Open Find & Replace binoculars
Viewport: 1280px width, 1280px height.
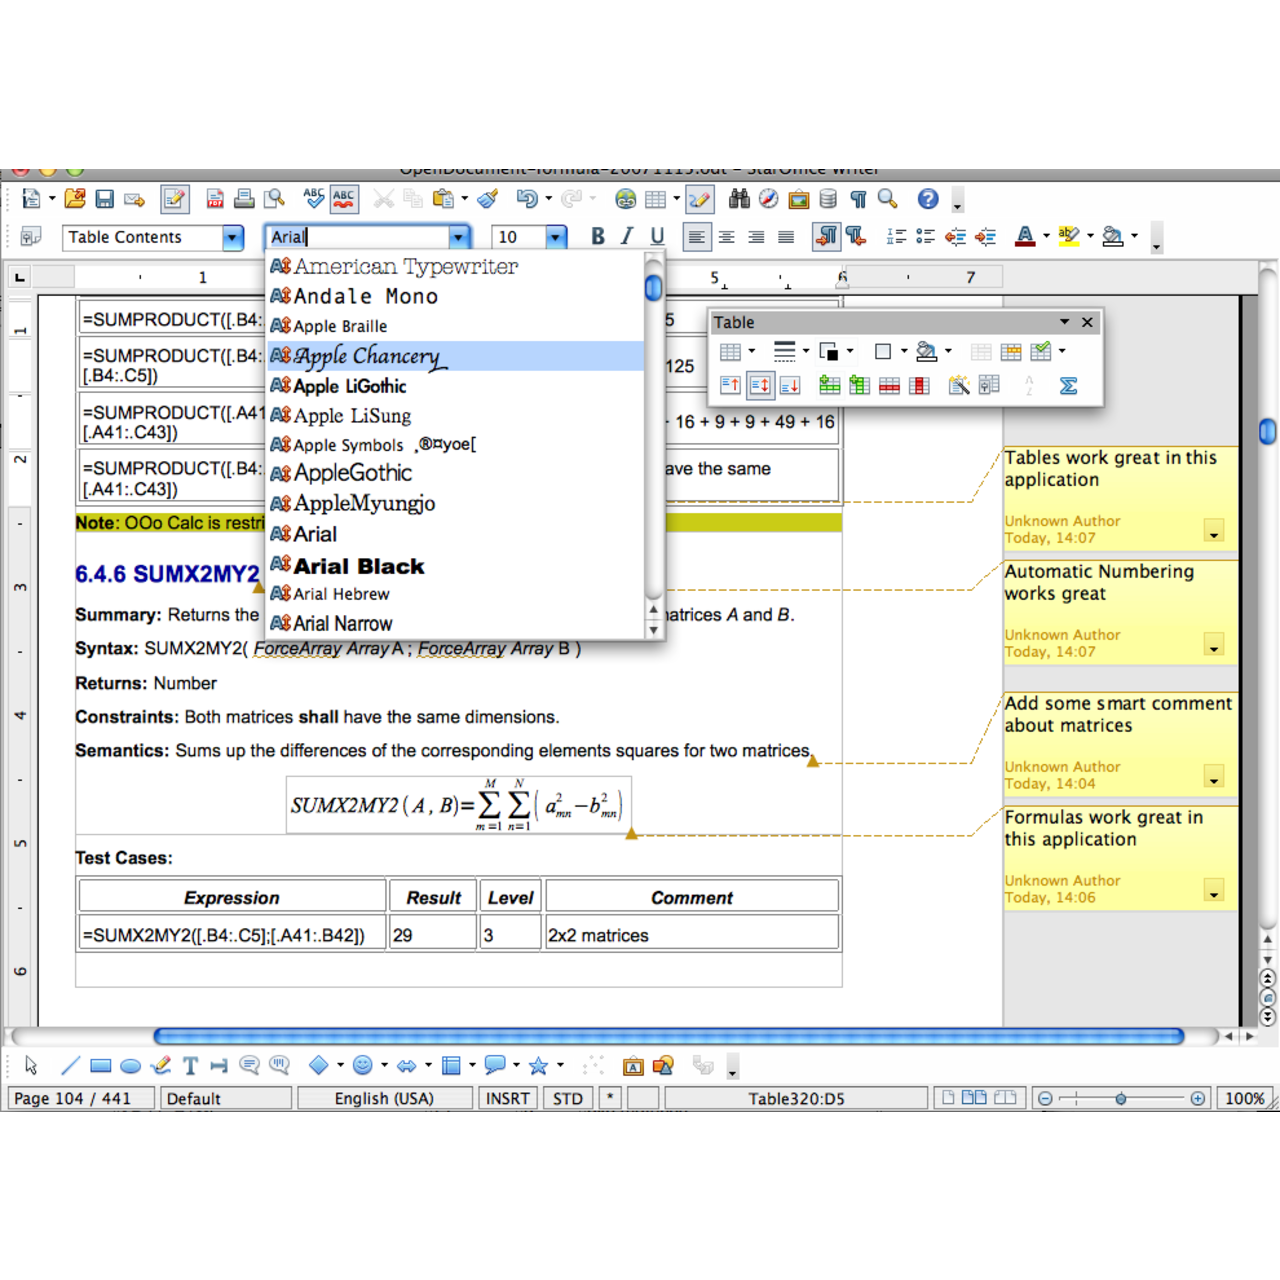[739, 199]
